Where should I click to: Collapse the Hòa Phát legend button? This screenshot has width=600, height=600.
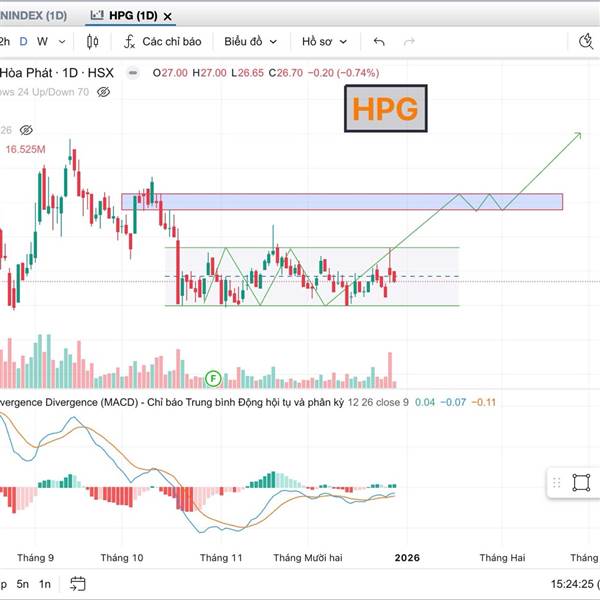click(x=133, y=73)
